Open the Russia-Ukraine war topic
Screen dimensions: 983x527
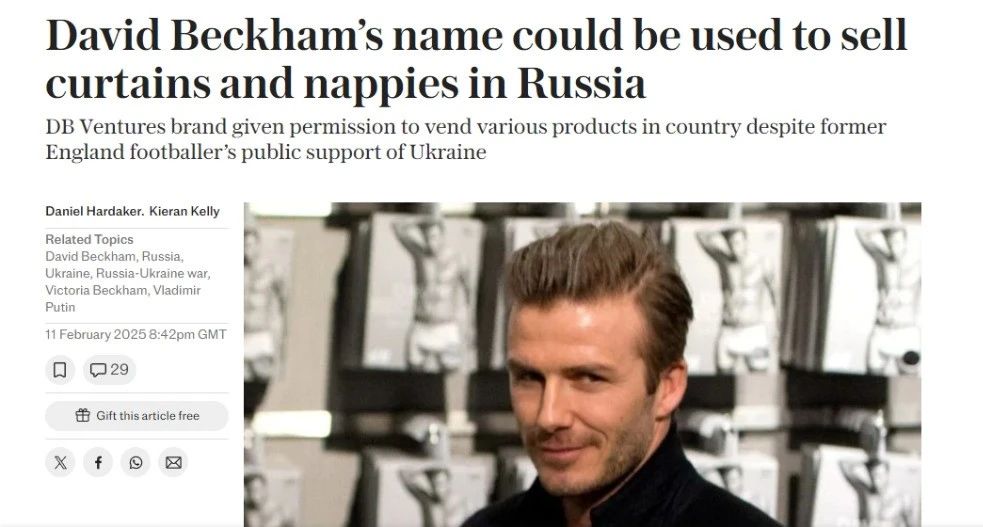[153, 273]
